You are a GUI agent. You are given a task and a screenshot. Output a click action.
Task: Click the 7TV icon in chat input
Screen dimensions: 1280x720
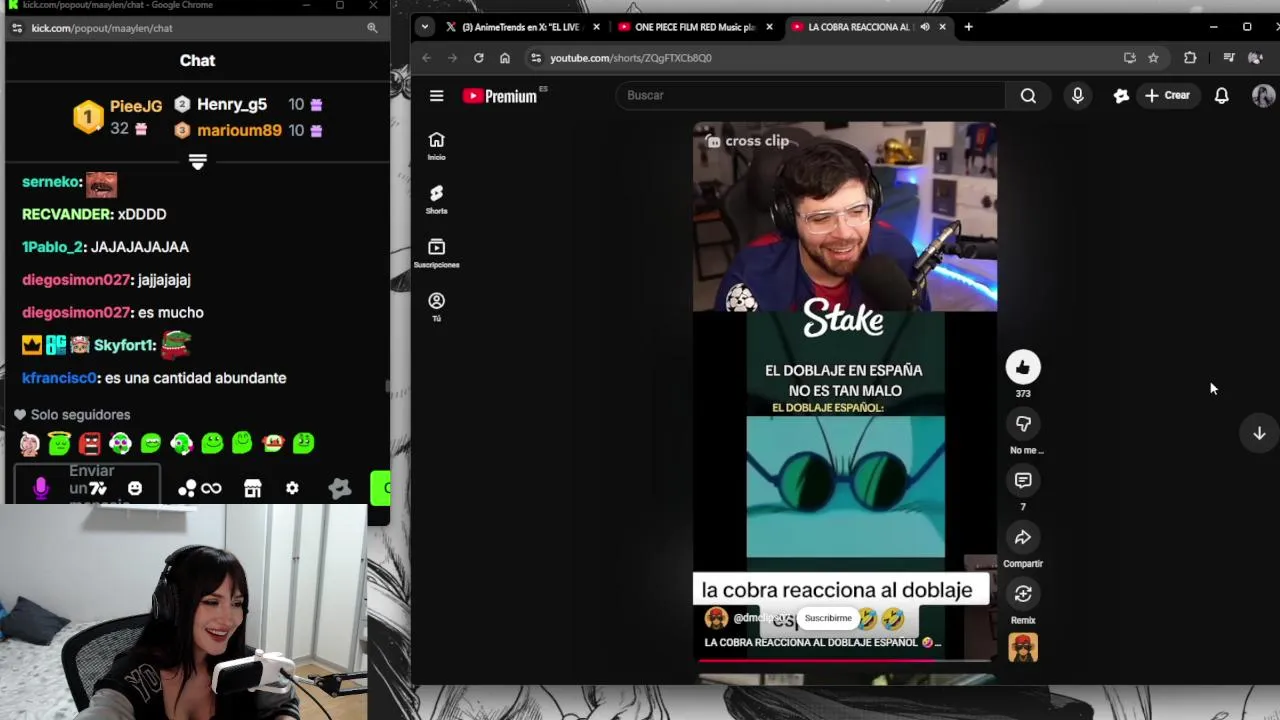97,488
